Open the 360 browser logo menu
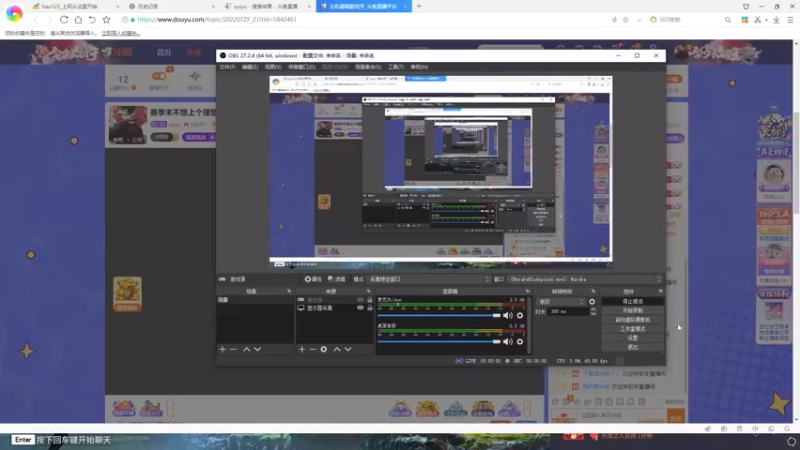800x450 pixels. (x=14, y=13)
